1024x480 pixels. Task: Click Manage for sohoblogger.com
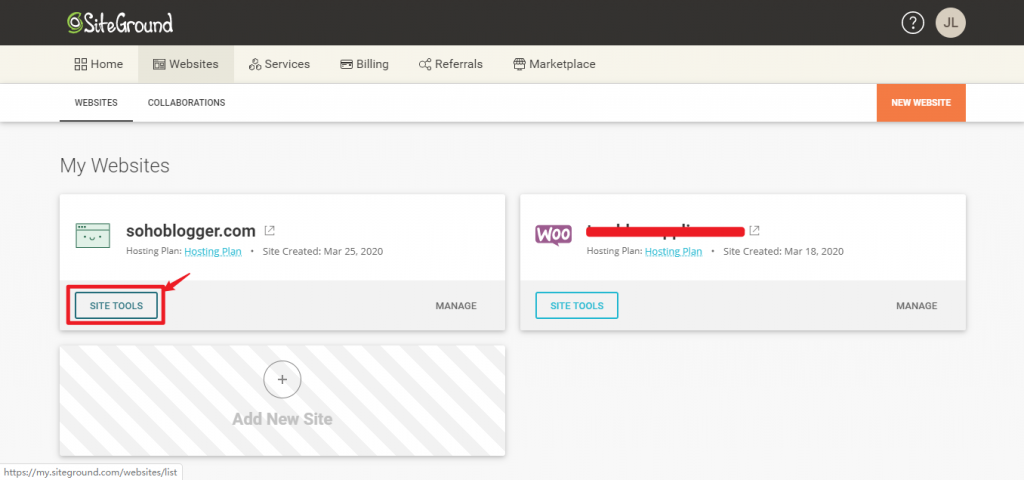point(455,305)
